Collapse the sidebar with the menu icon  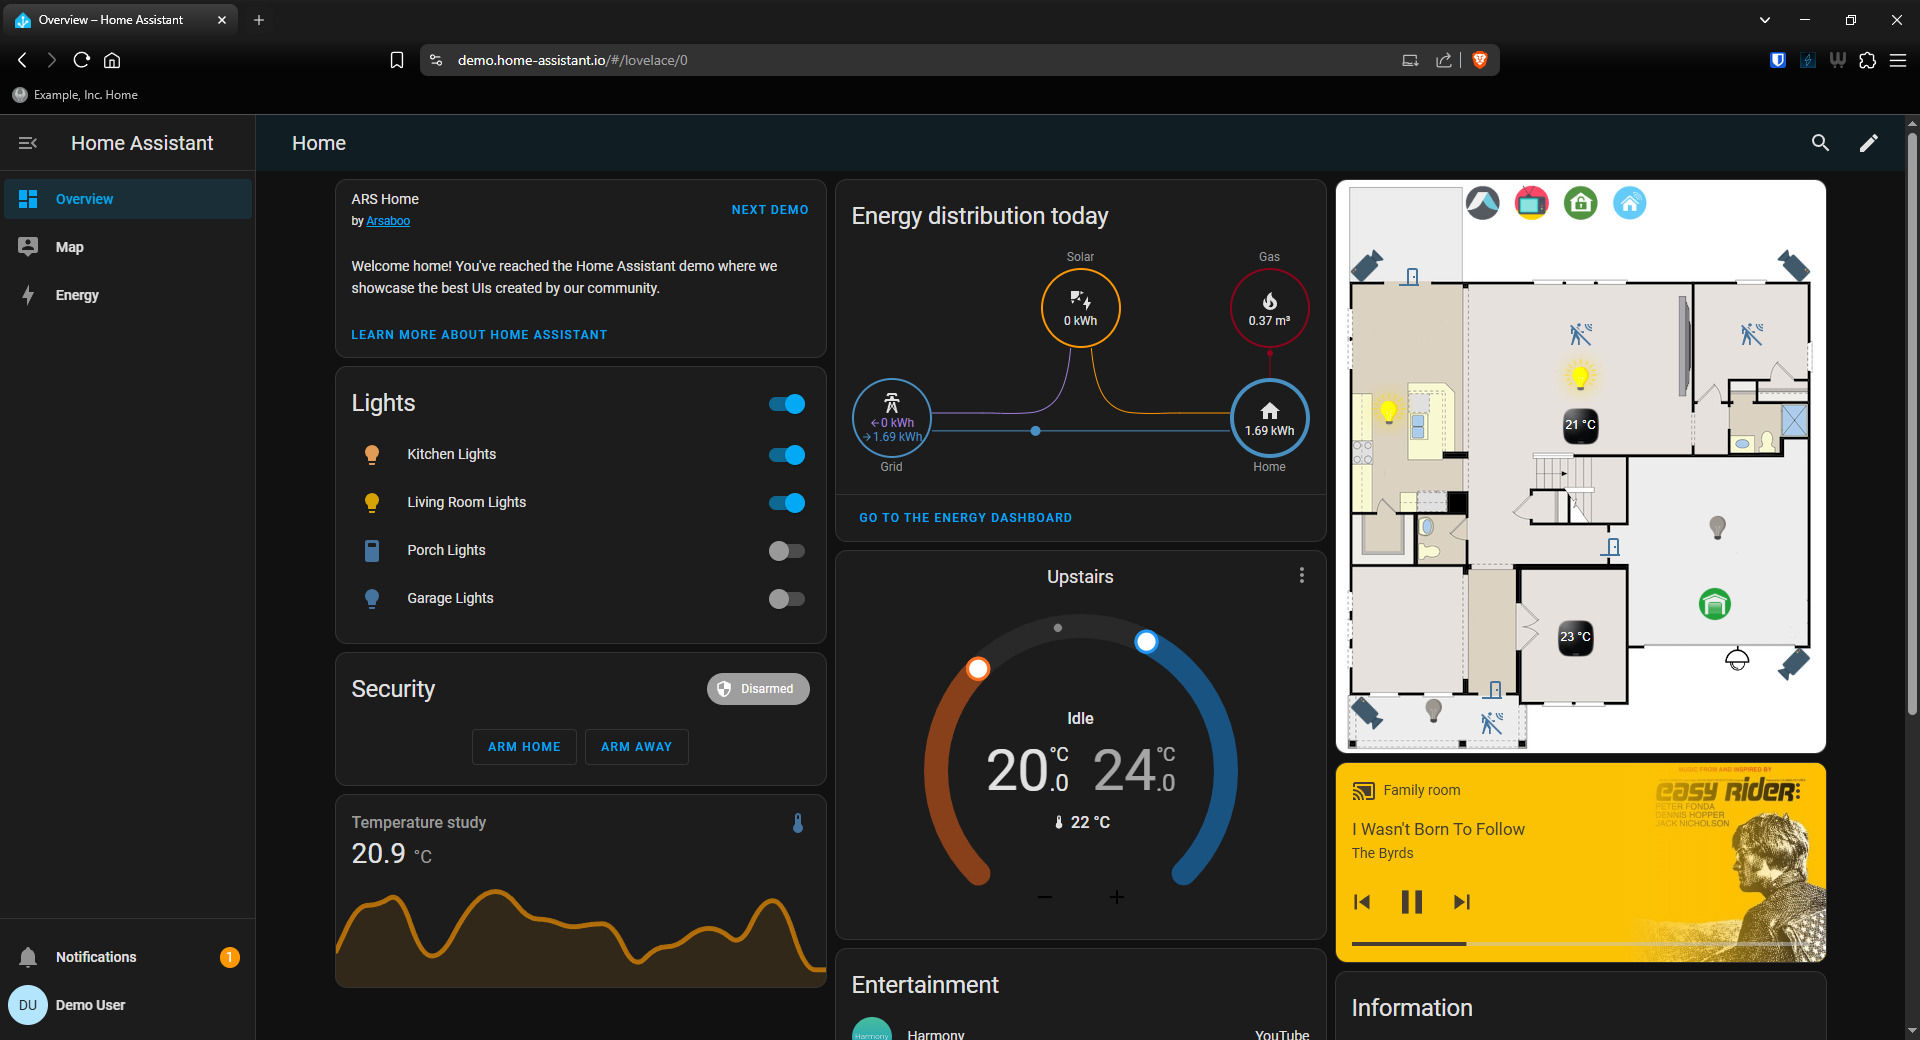28,143
